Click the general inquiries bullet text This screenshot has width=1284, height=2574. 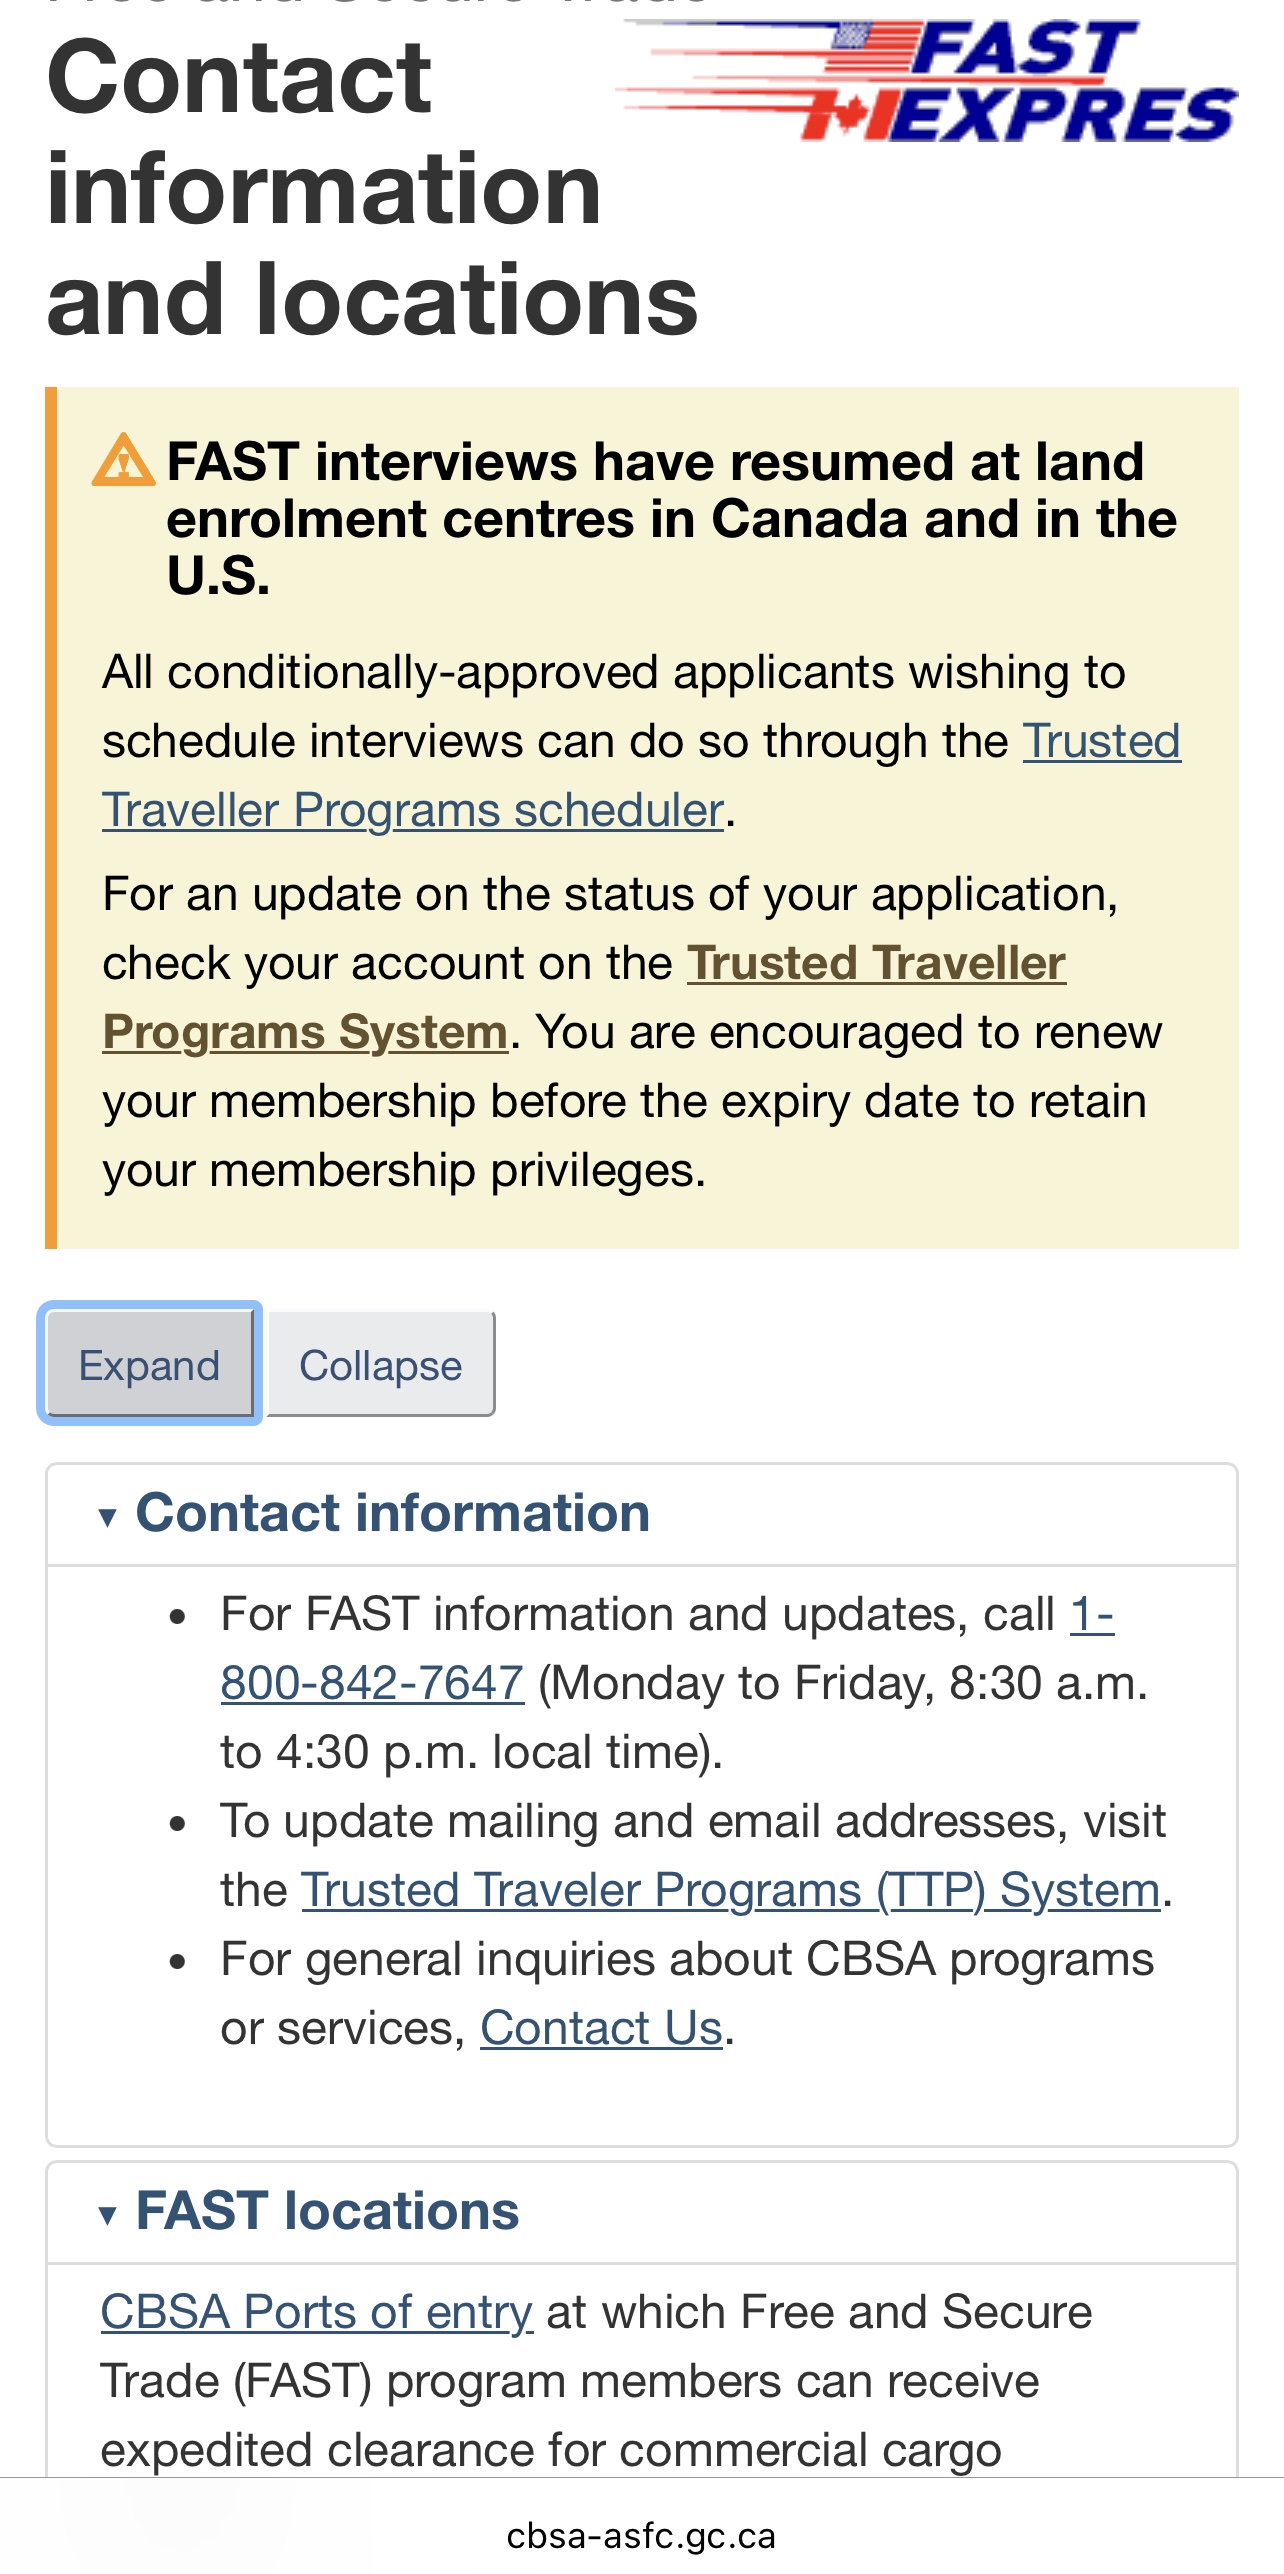point(687,1993)
